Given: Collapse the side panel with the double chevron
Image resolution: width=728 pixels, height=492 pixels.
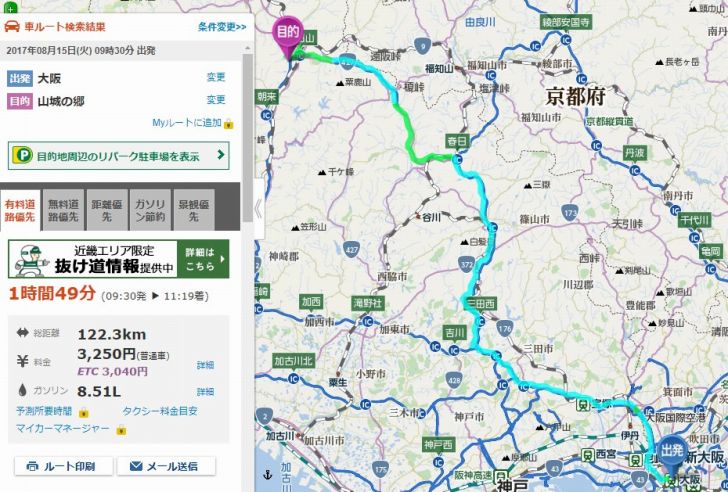Looking at the screenshot, I should pyautogui.click(x=258, y=209).
